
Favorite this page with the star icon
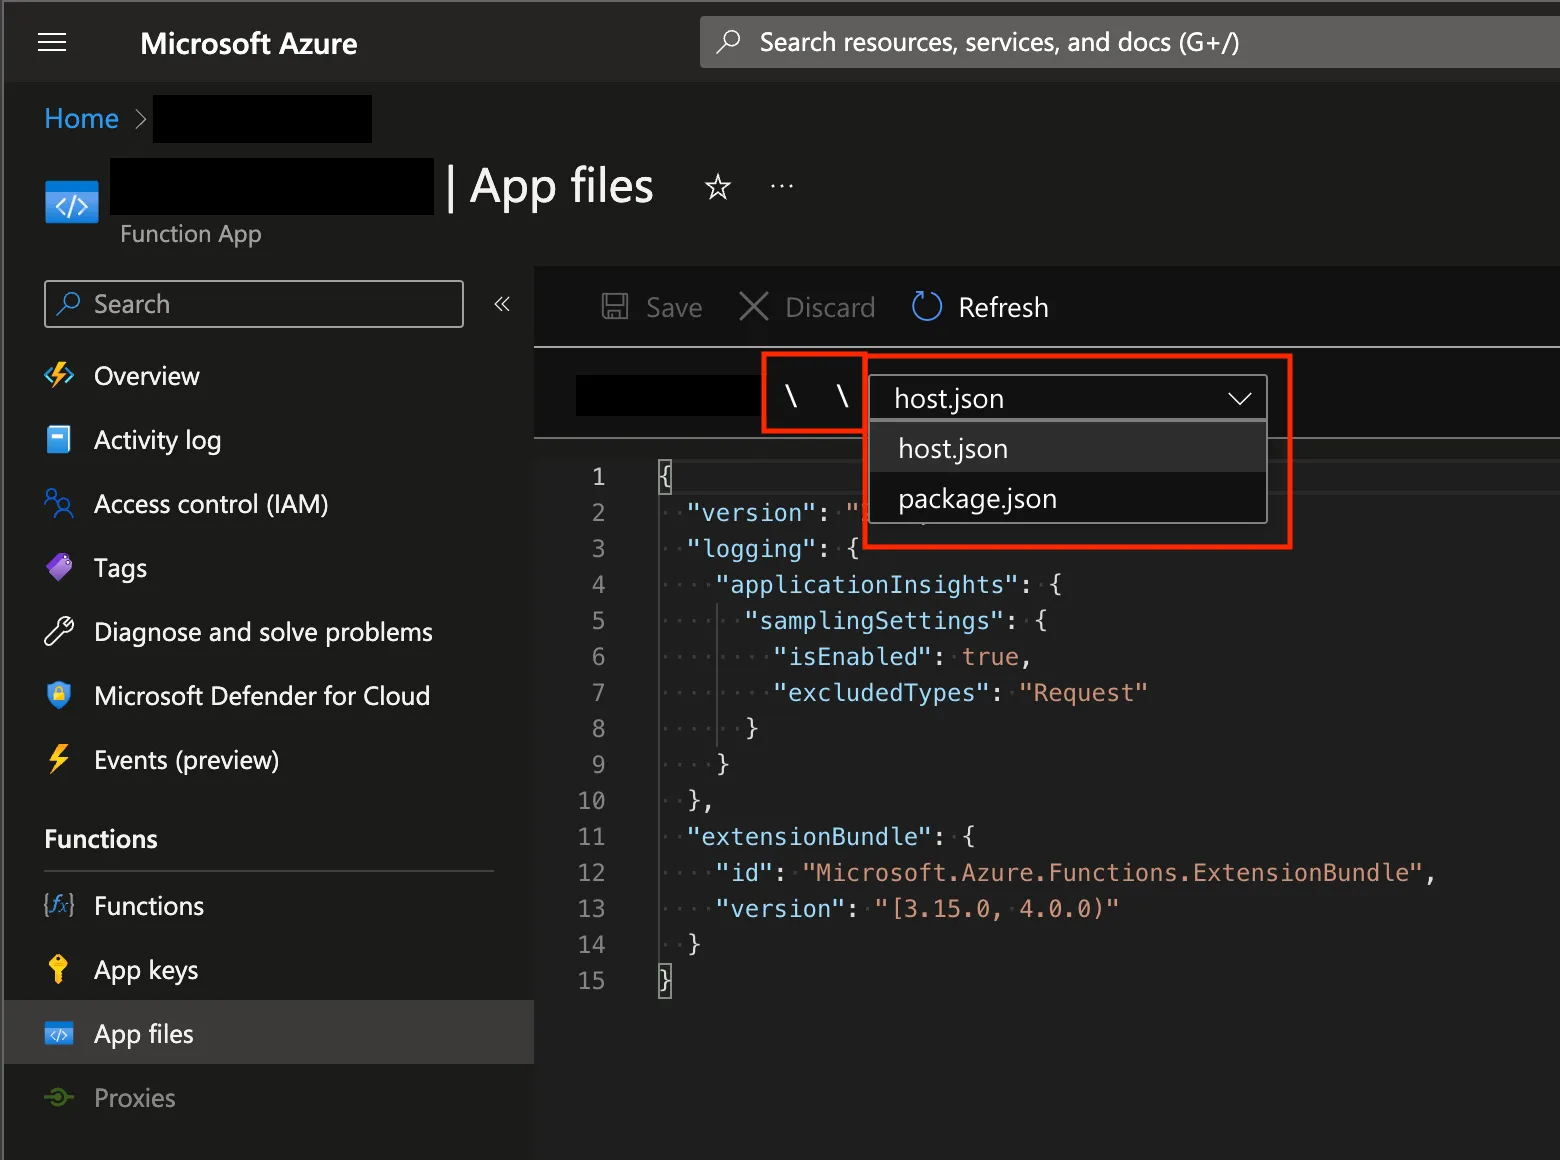pyautogui.click(x=717, y=187)
